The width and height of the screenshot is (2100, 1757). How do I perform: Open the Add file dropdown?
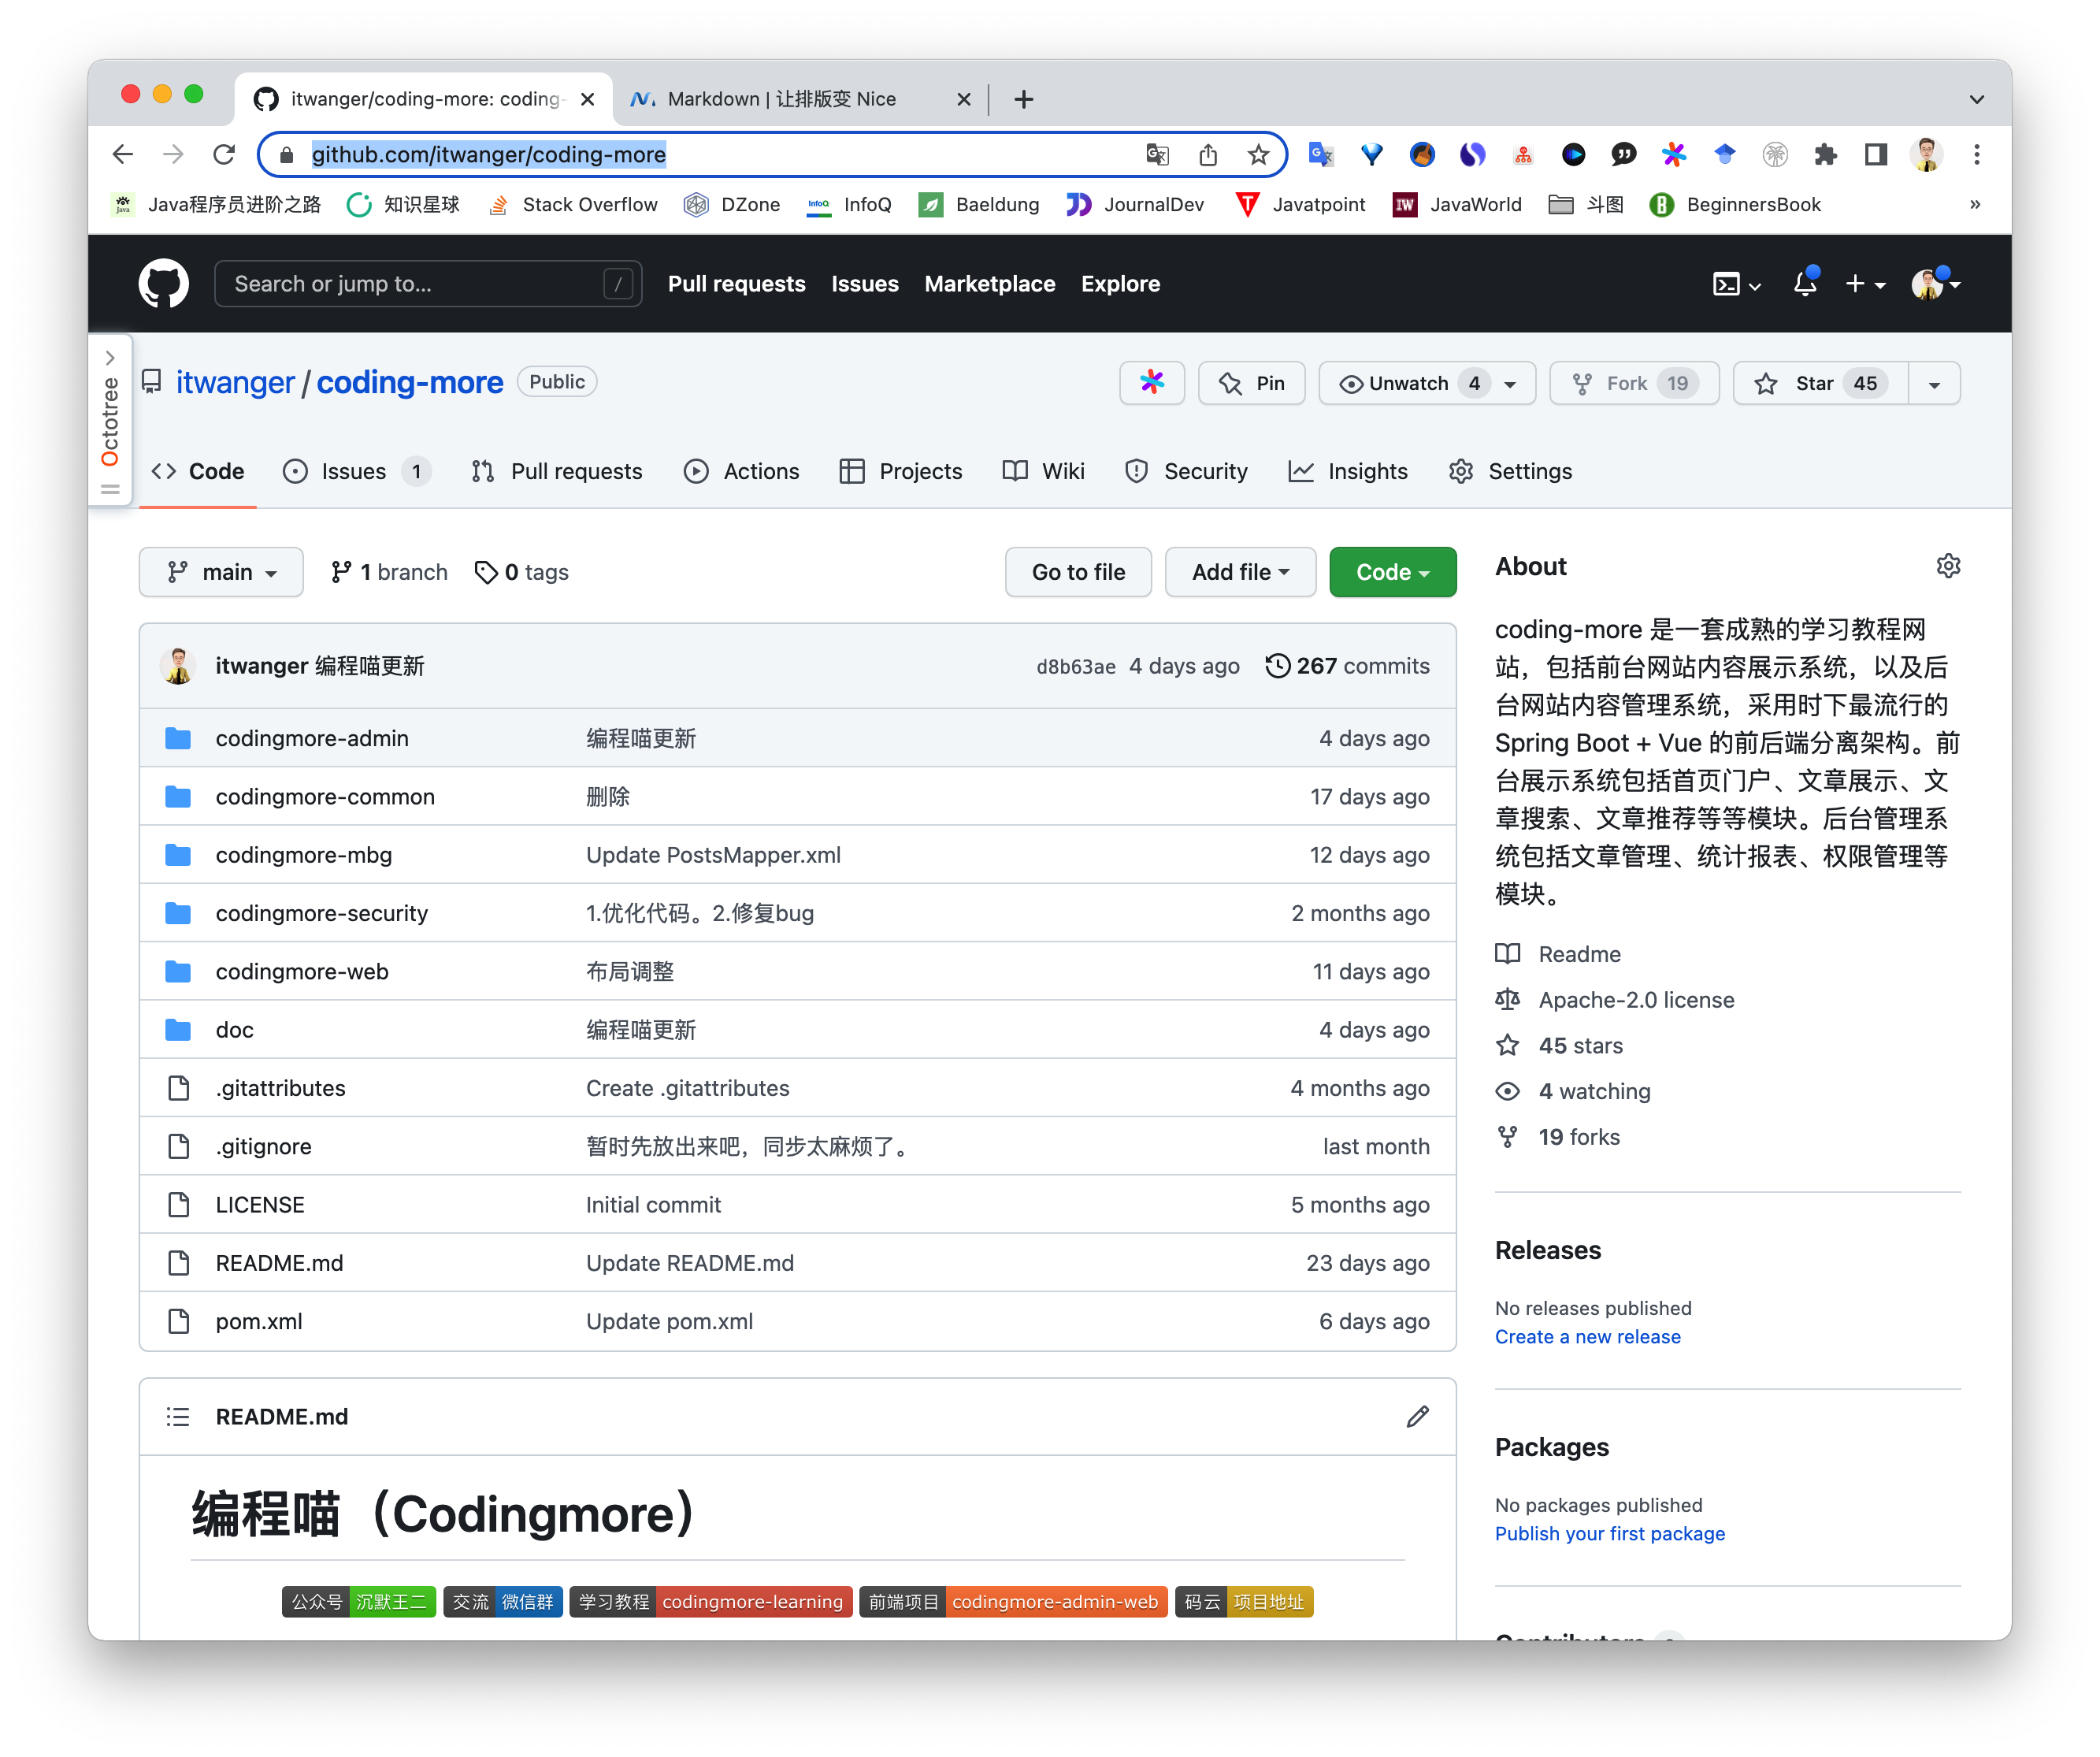point(1239,572)
